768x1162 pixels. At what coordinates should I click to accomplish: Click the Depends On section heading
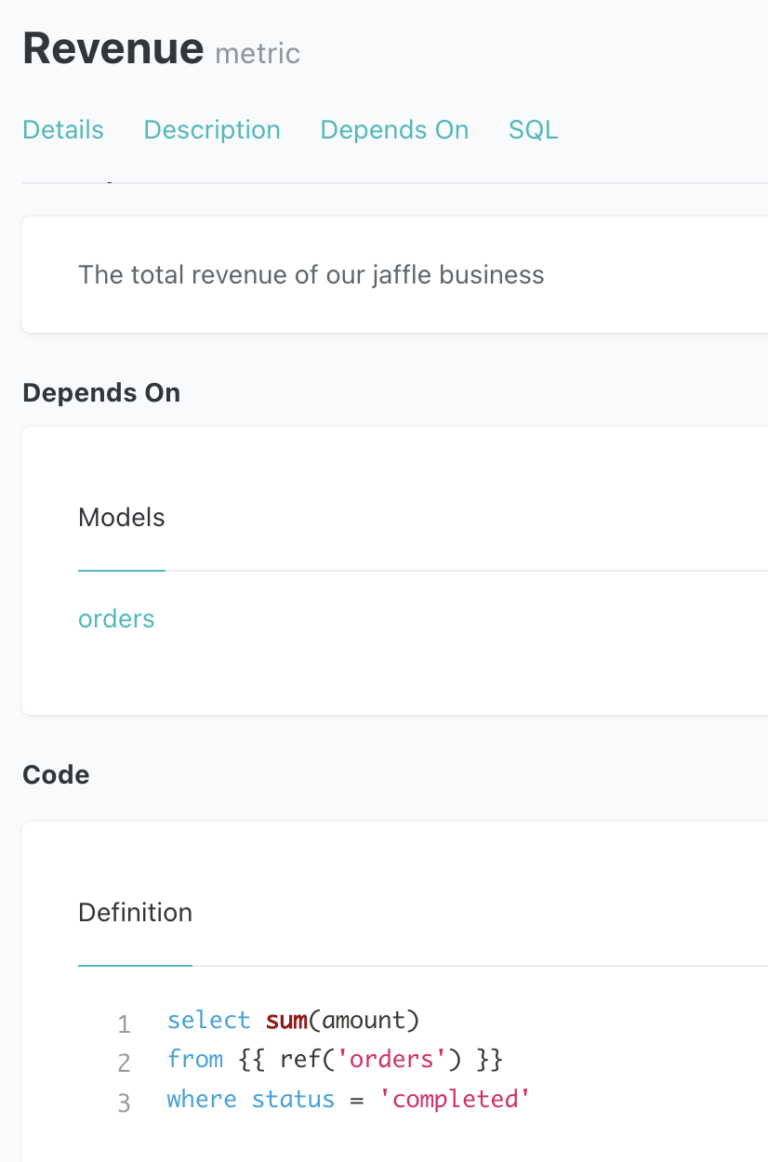pos(101,392)
